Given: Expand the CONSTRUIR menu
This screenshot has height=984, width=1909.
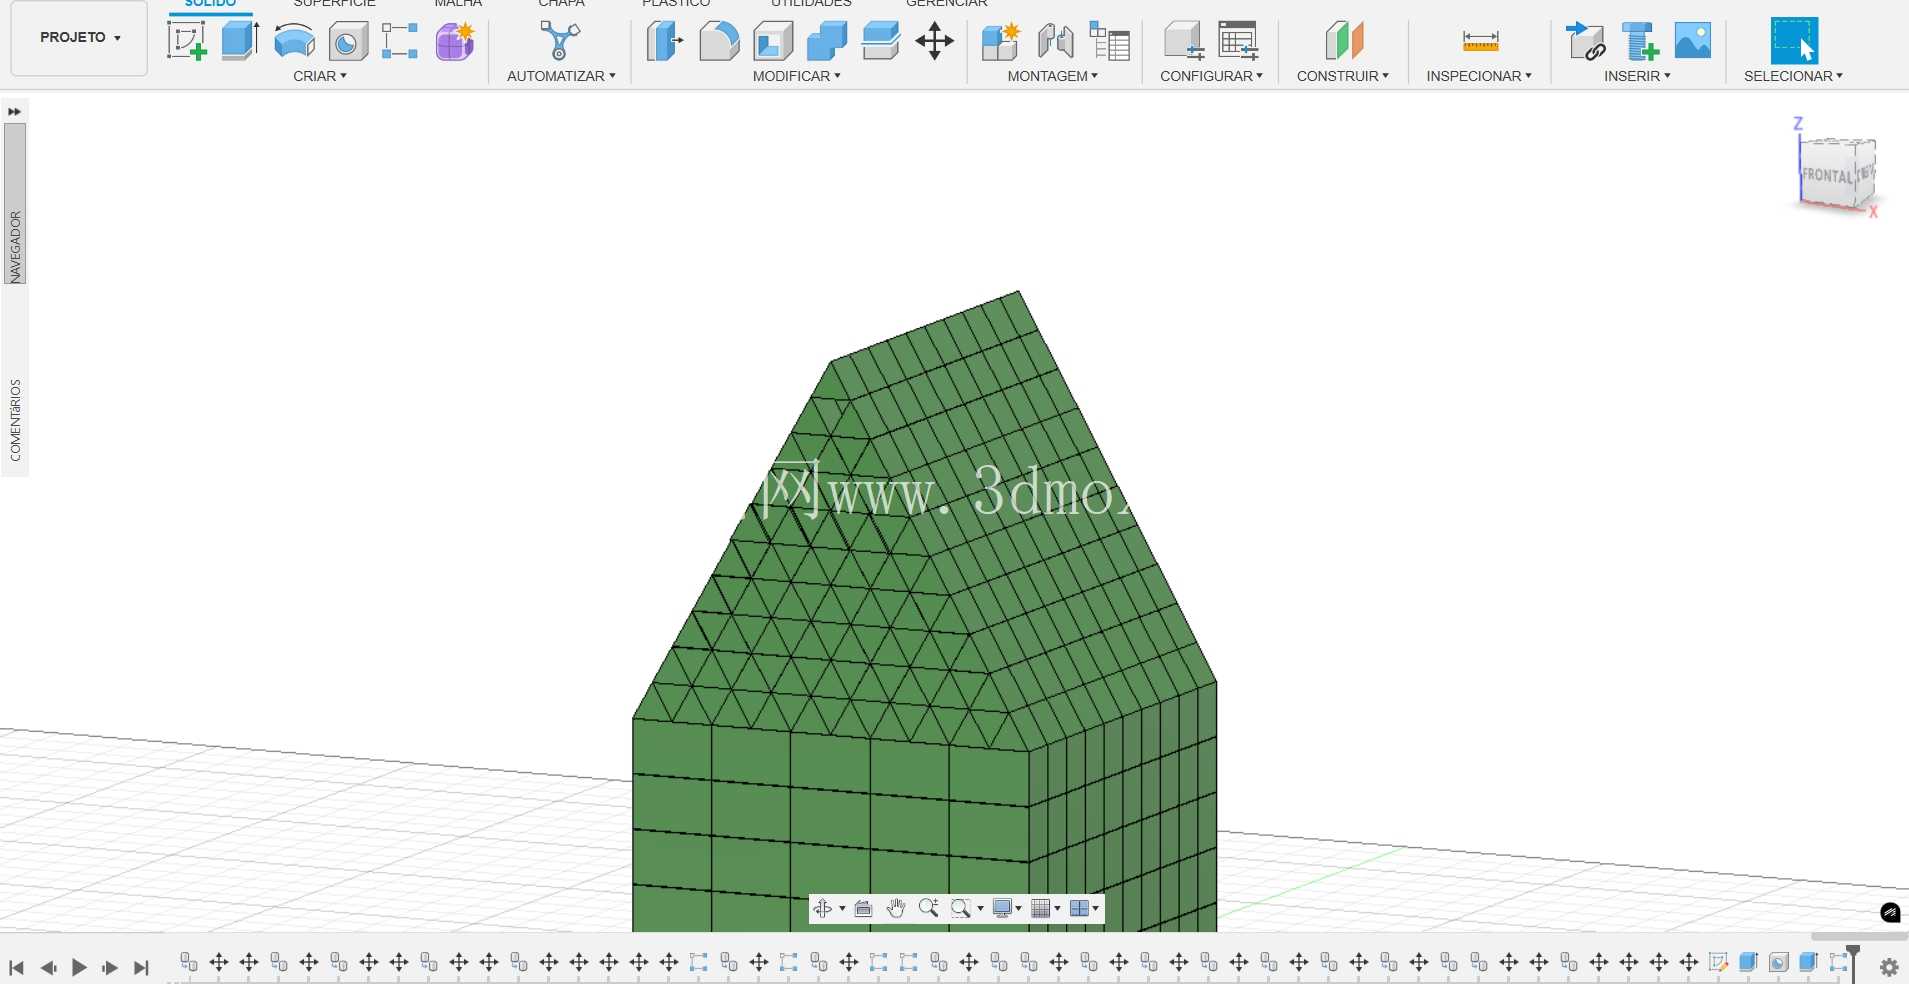Looking at the screenshot, I should pos(1343,76).
